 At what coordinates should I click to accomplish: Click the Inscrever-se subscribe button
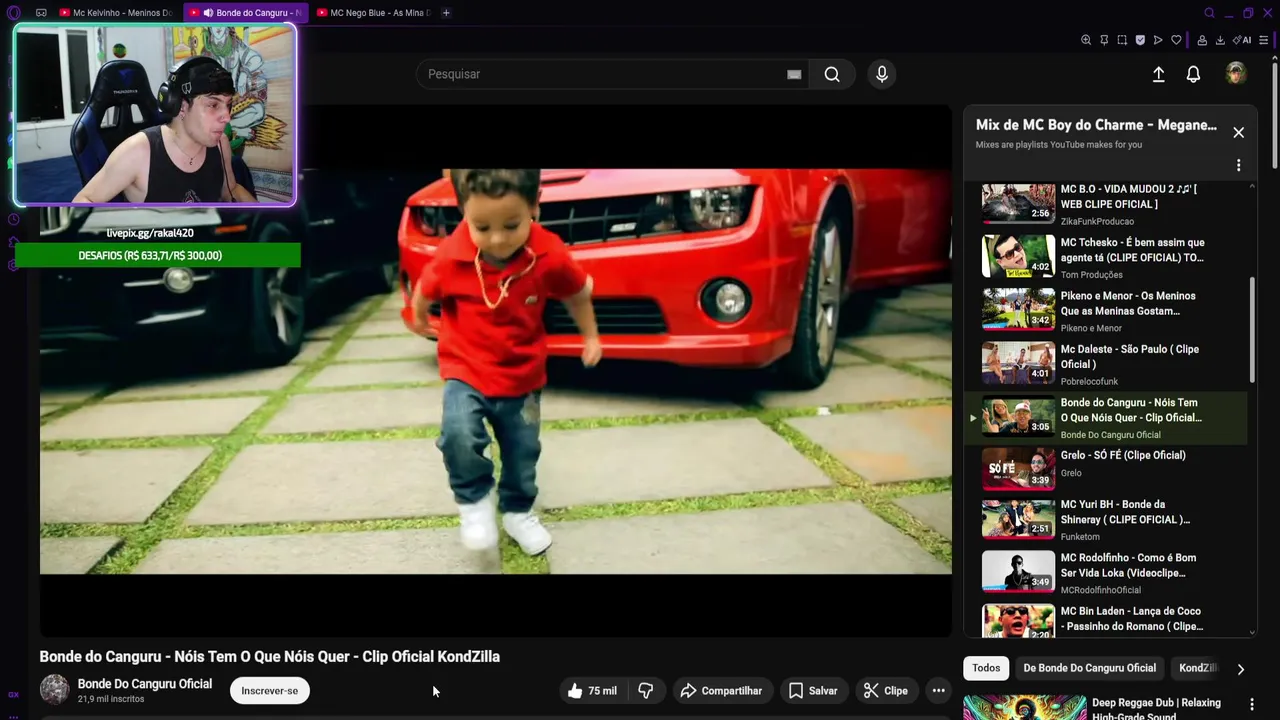pyautogui.click(x=270, y=691)
